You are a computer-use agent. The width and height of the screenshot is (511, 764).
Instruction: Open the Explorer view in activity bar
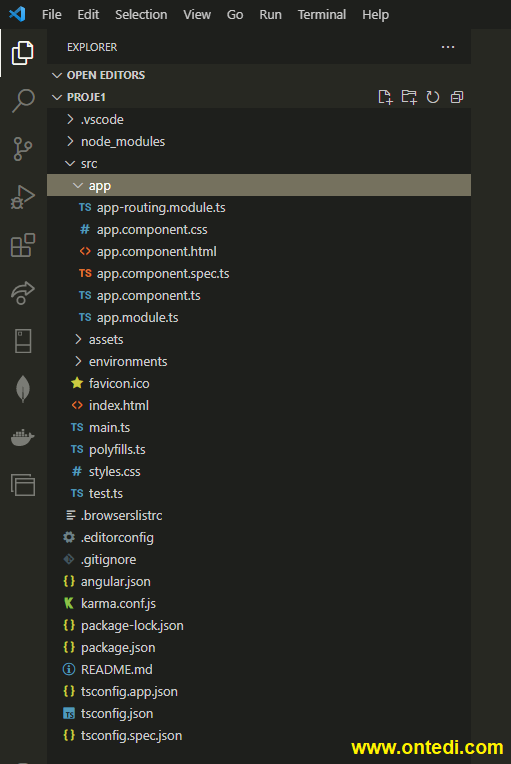pos(22,53)
